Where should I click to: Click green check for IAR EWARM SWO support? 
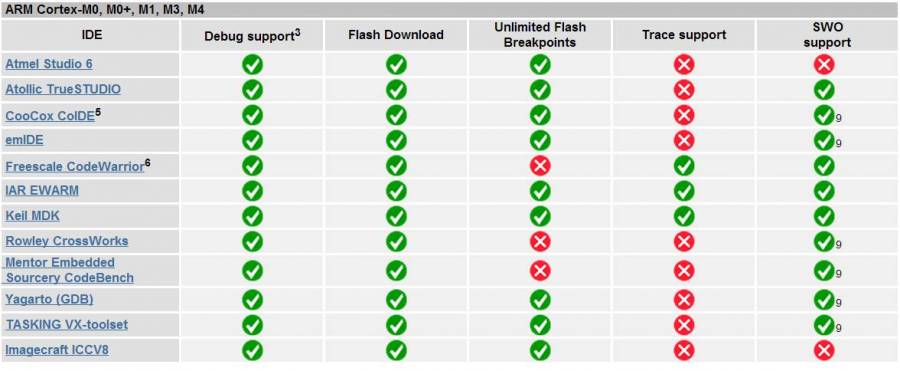point(824,191)
